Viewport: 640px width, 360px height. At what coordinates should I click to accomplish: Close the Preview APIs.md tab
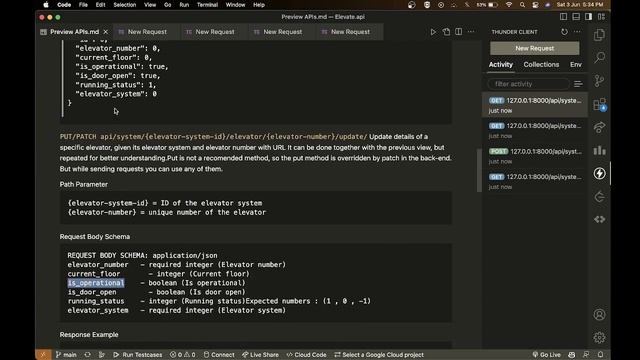pyautogui.click(x=106, y=32)
